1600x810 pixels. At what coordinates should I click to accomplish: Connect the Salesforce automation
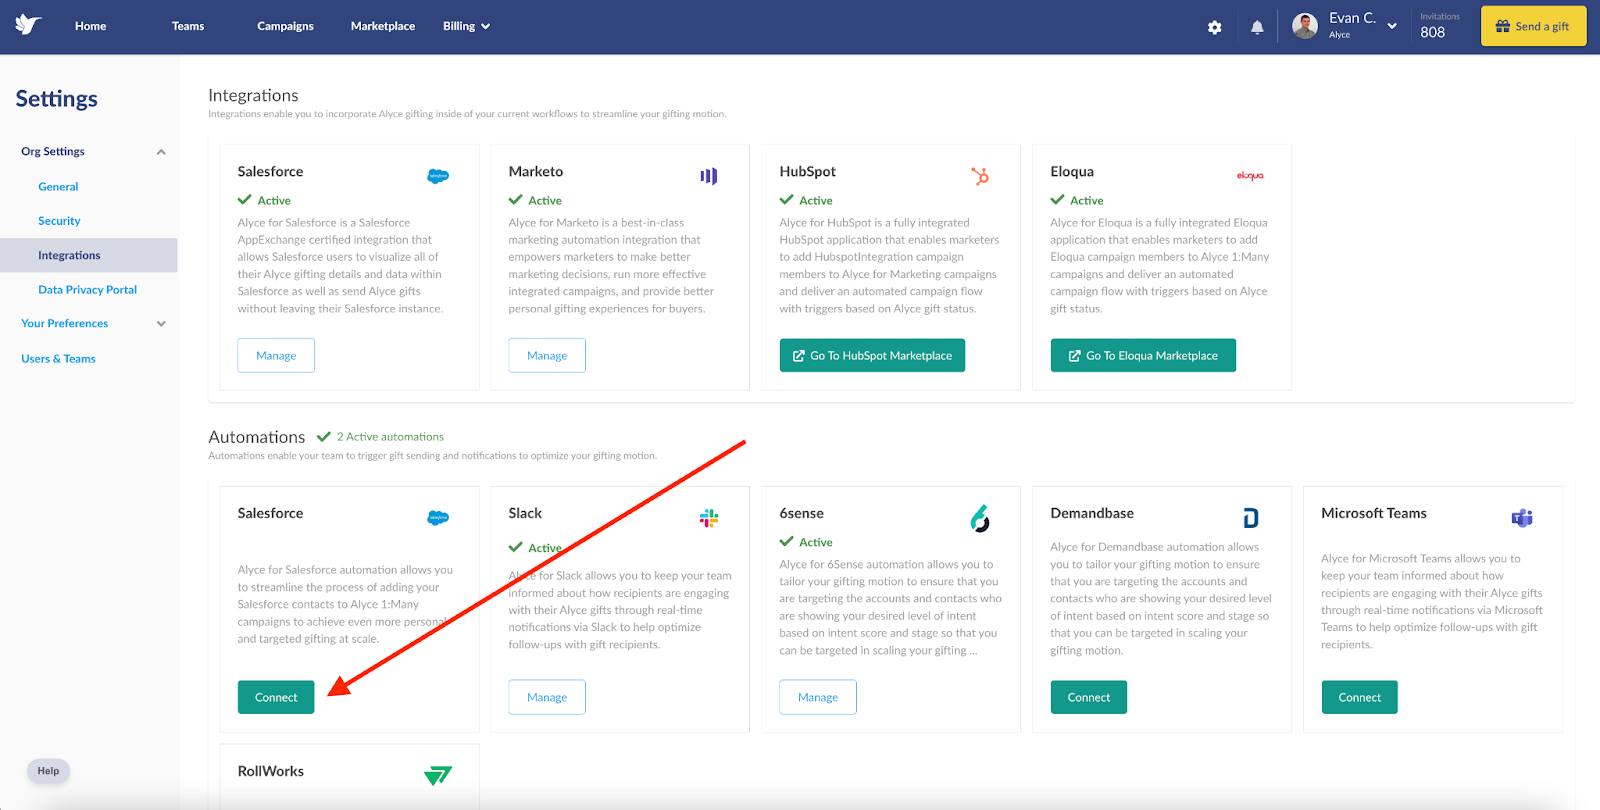tap(276, 697)
